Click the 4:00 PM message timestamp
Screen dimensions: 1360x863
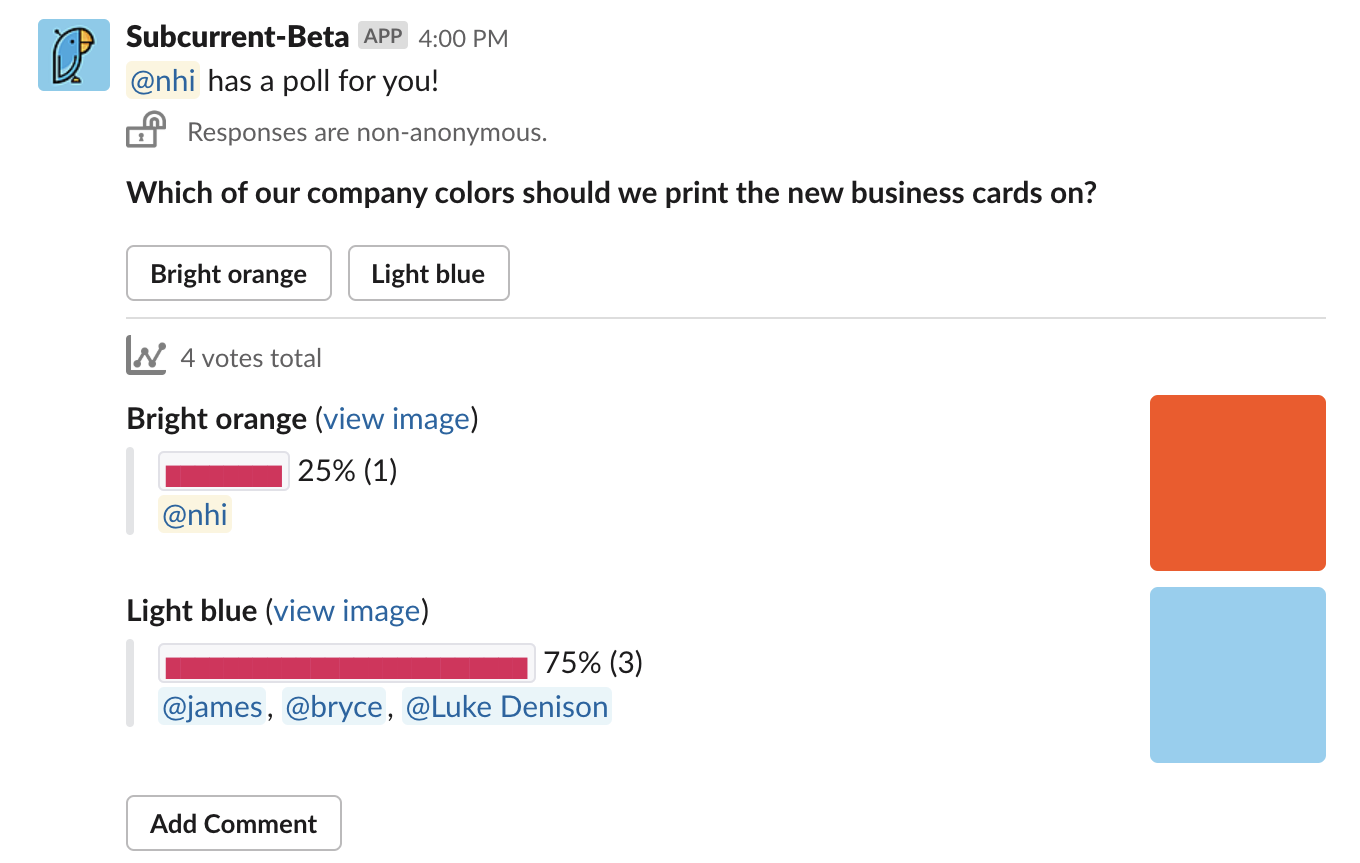click(x=463, y=39)
